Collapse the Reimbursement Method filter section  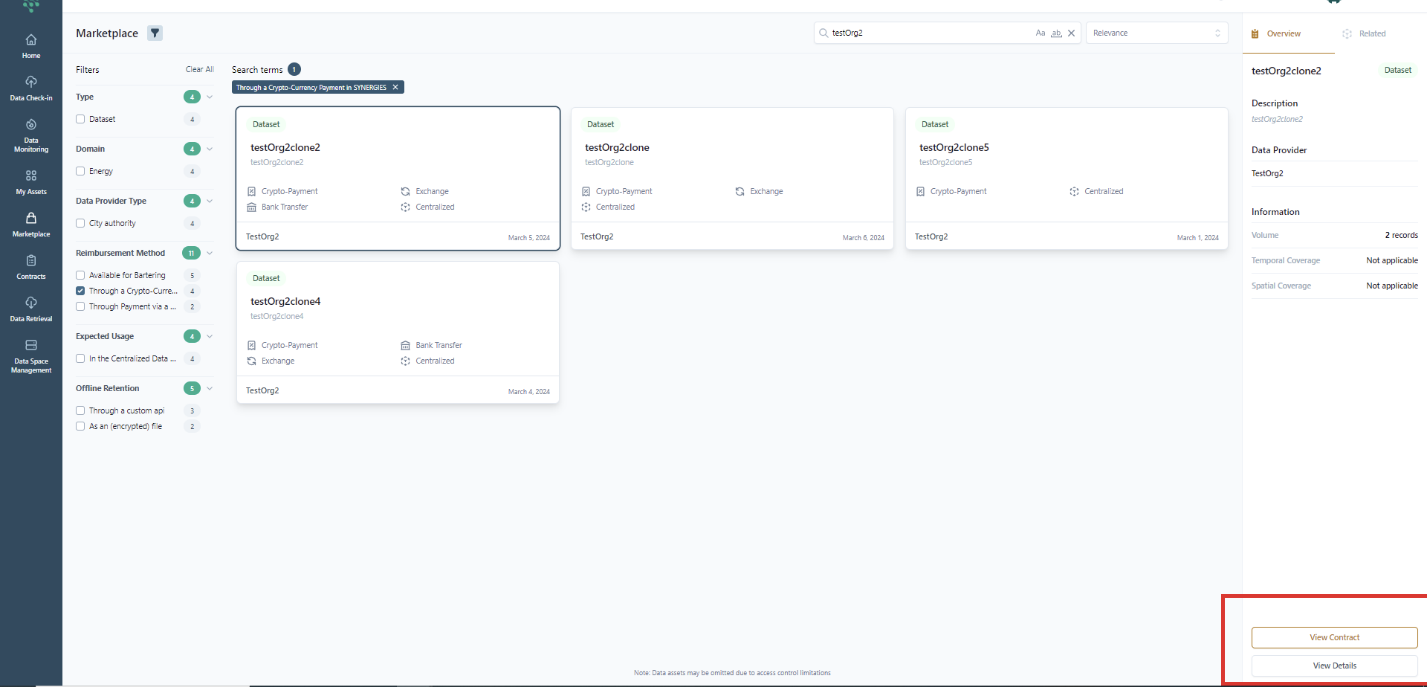(x=210, y=253)
